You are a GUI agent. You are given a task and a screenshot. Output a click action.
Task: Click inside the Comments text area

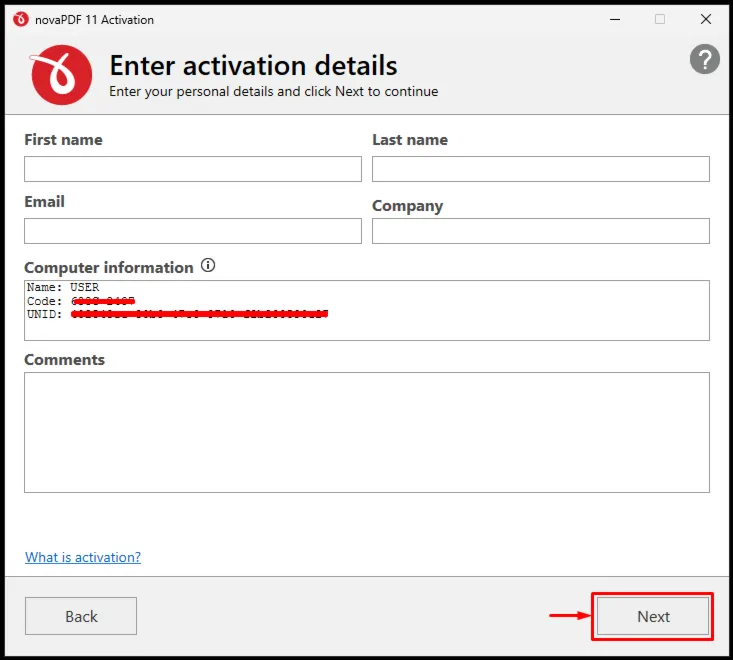click(x=366, y=432)
